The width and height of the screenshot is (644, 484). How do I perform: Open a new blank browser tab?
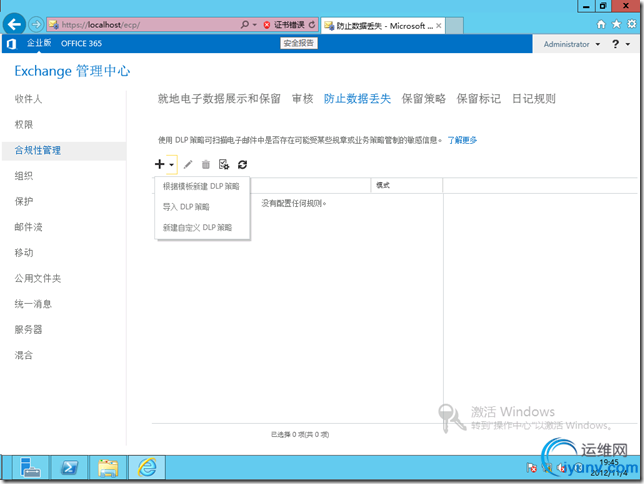(x=455, y=25)
